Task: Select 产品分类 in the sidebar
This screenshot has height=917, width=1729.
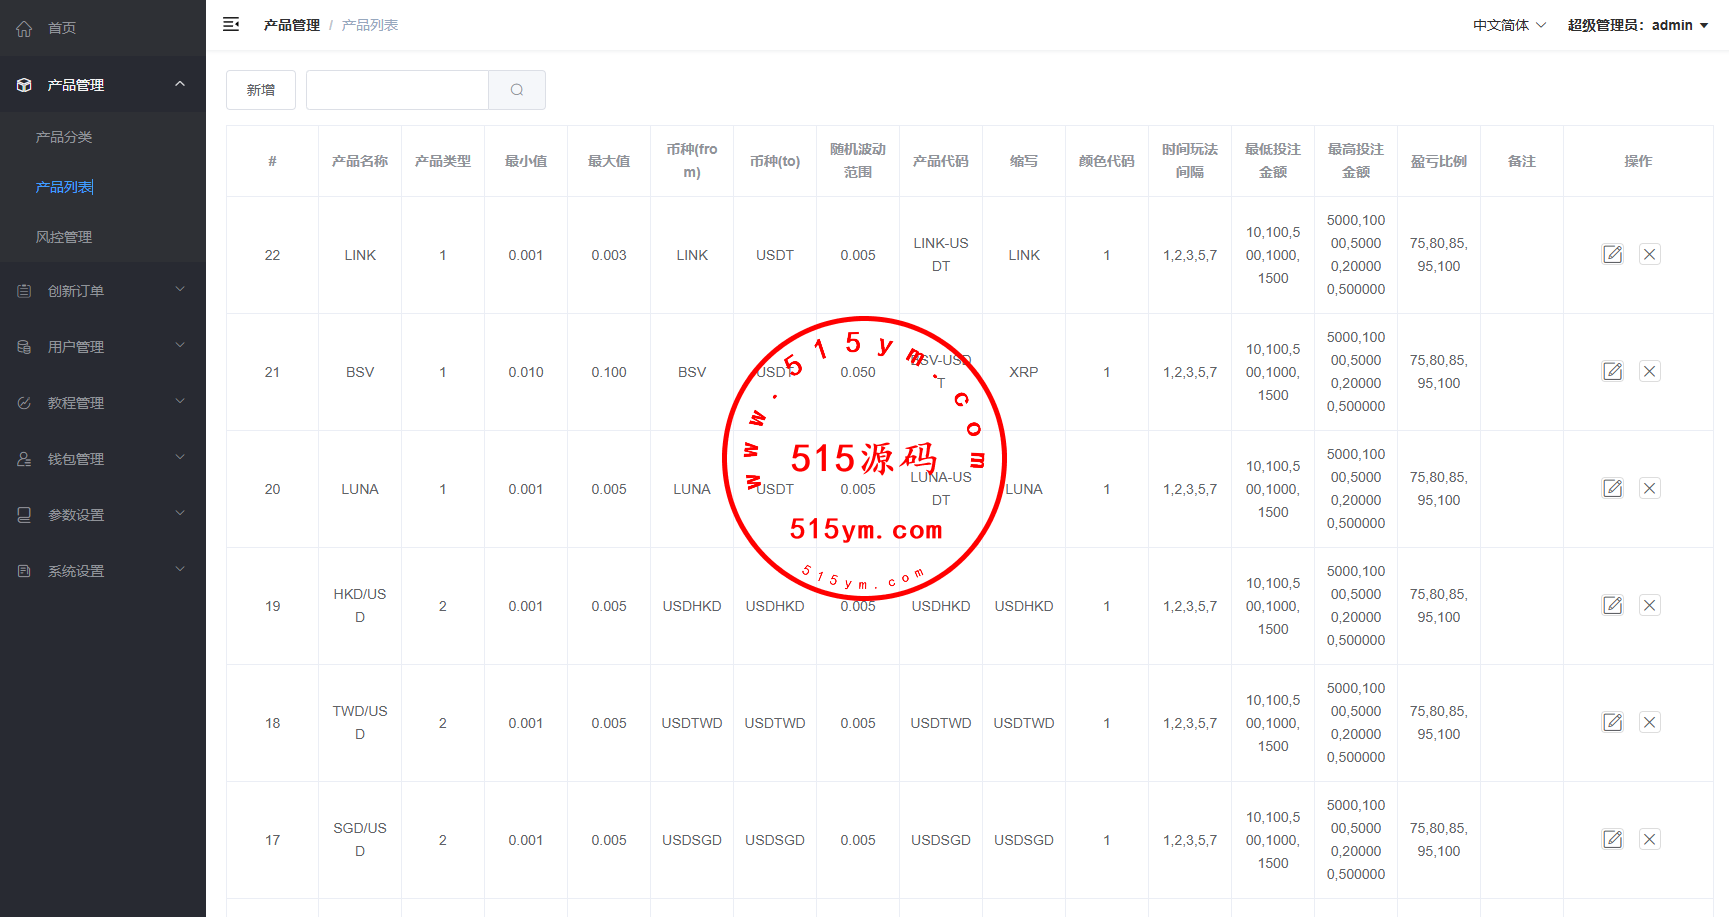Action: (64, 137)
